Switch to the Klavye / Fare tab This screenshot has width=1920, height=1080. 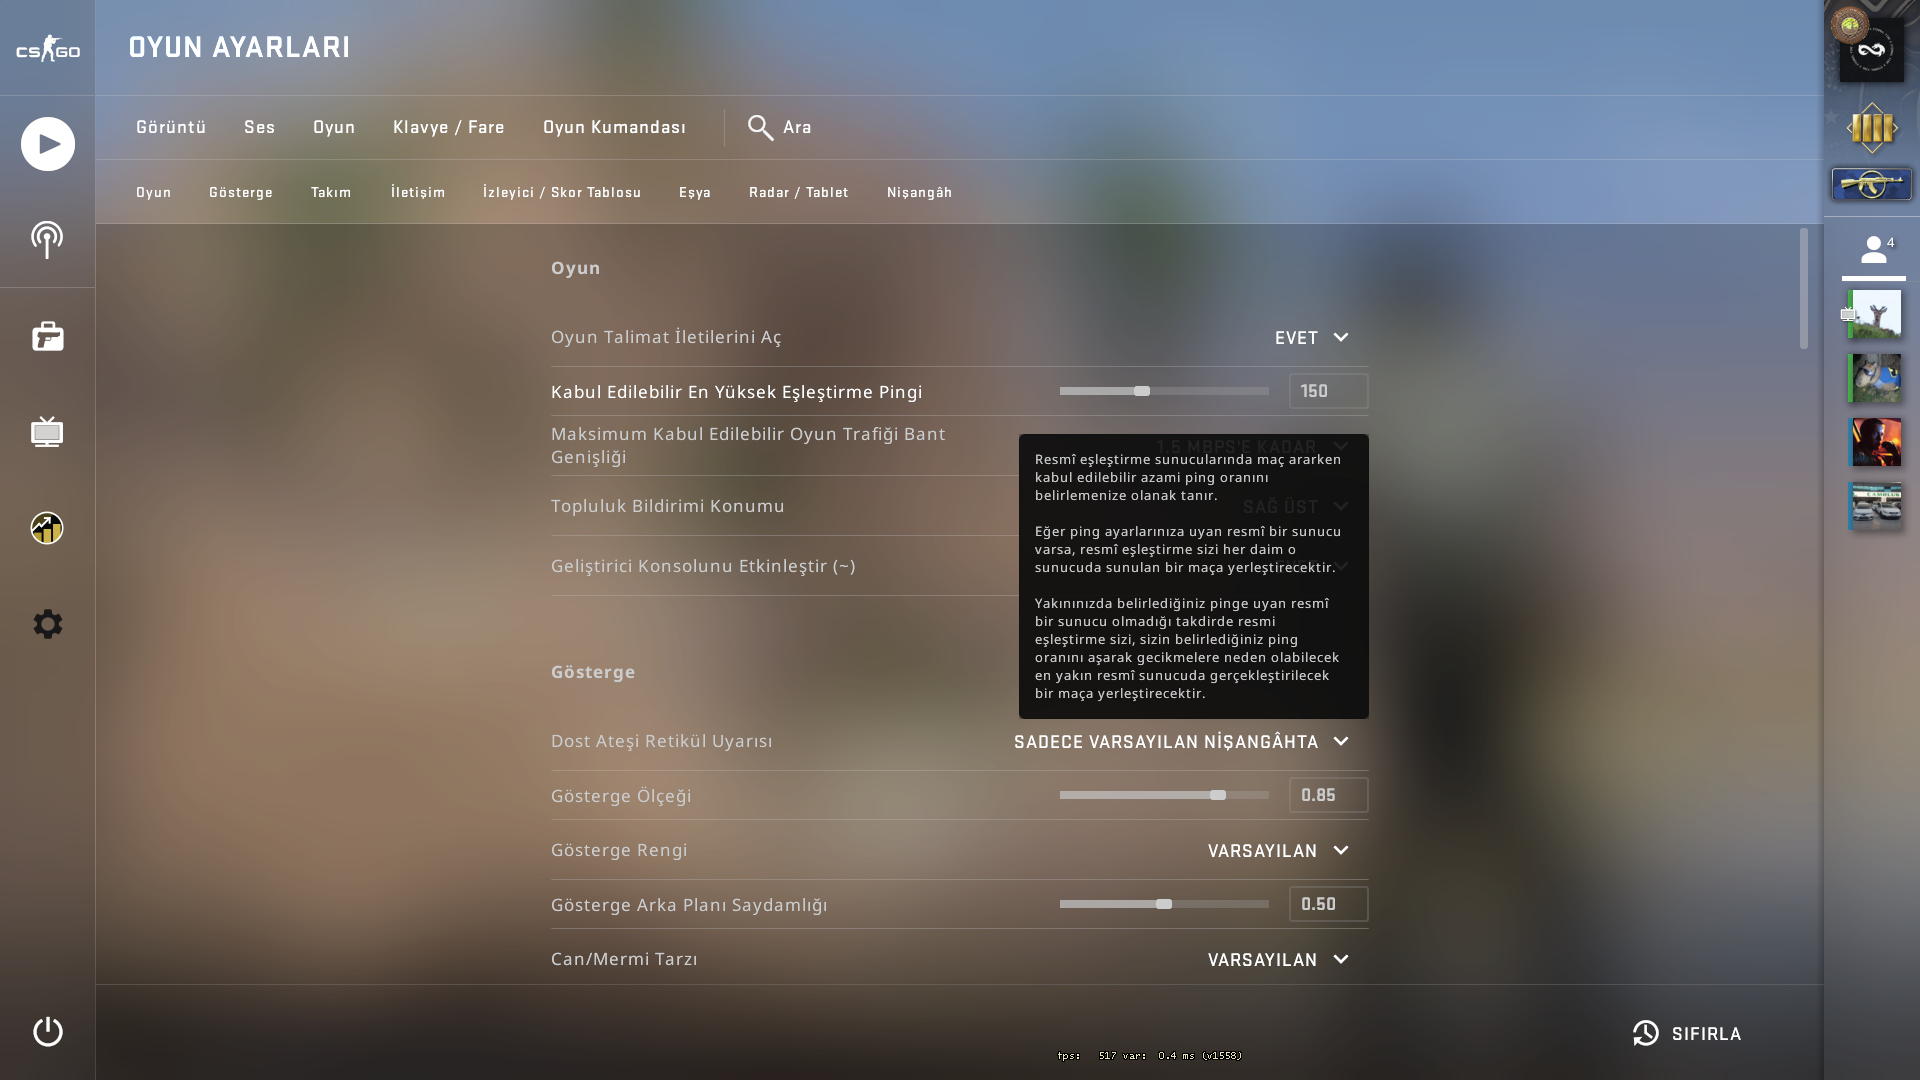(448, 128)
